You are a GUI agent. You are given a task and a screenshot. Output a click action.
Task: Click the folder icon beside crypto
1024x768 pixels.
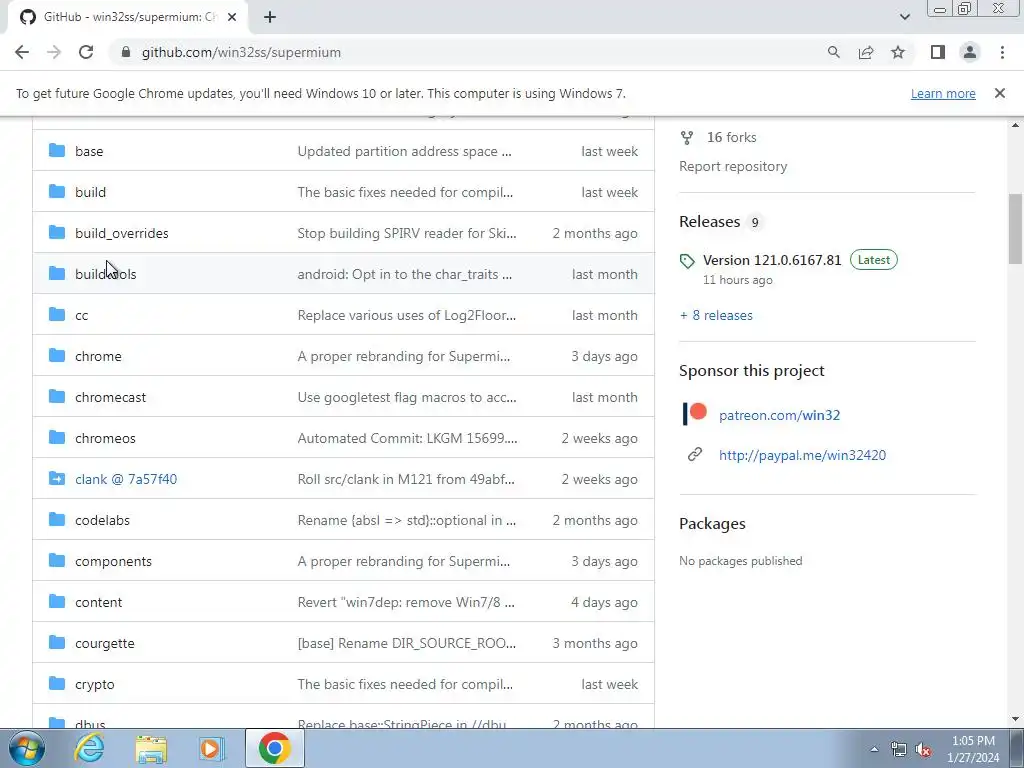57,684
